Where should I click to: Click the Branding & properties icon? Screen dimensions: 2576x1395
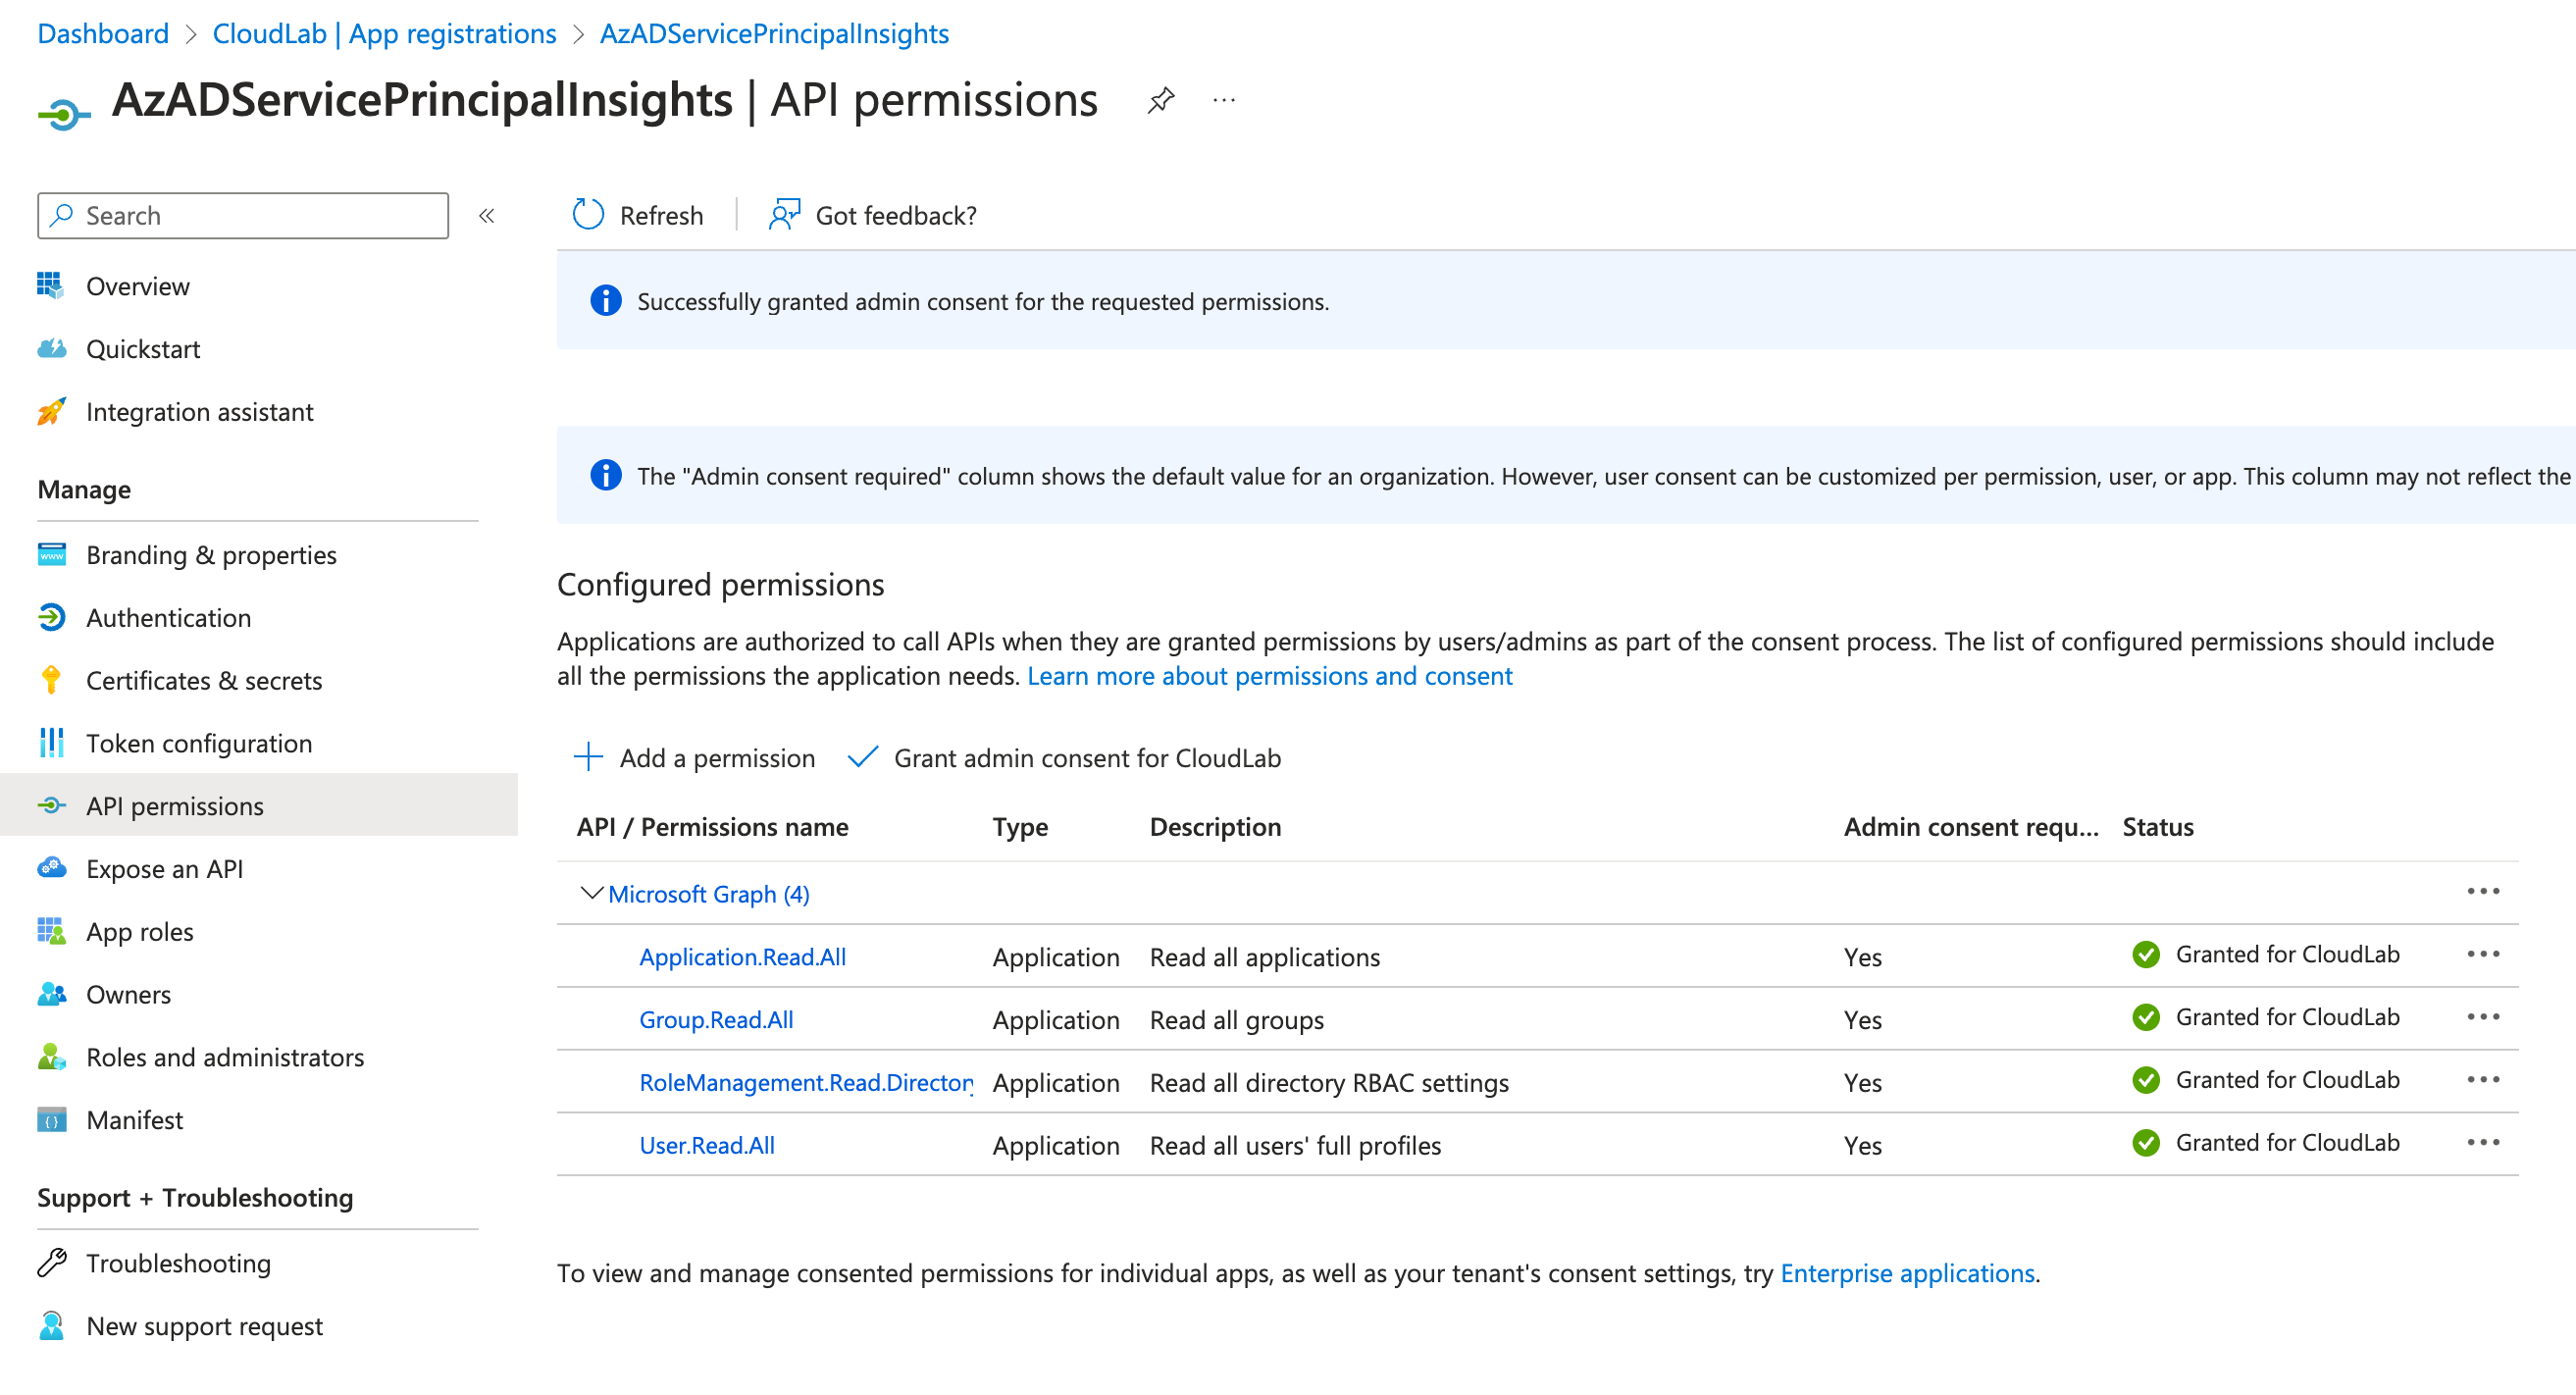tap(51, 554)
